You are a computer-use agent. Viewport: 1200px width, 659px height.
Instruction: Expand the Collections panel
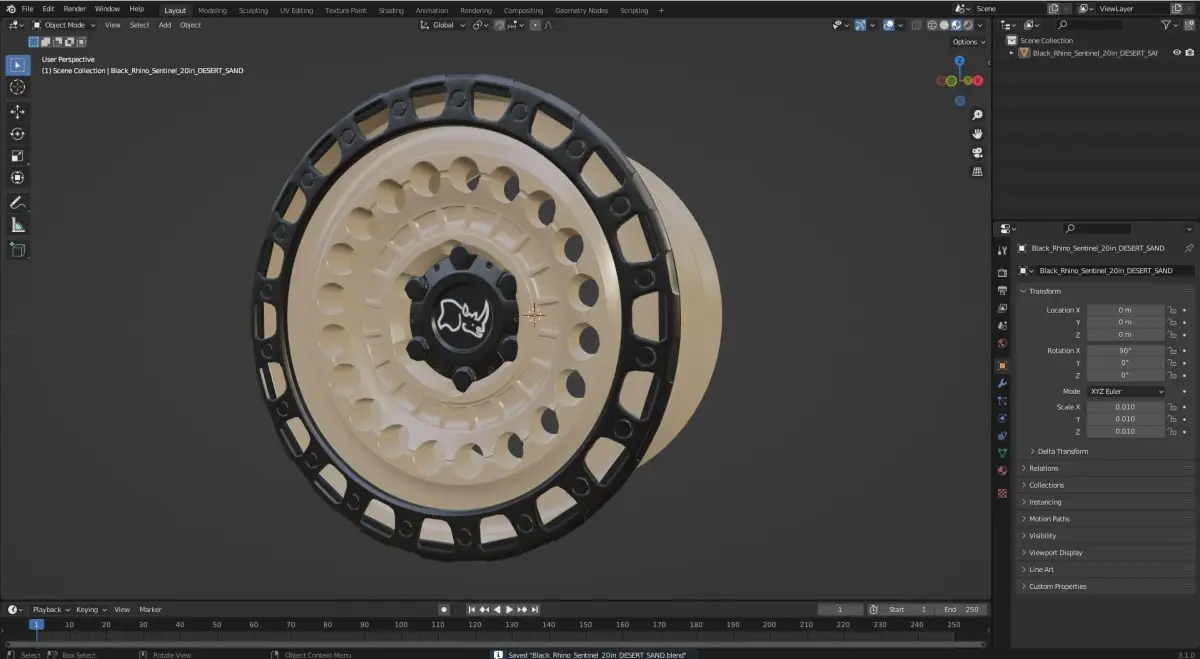pos(1046,485)
